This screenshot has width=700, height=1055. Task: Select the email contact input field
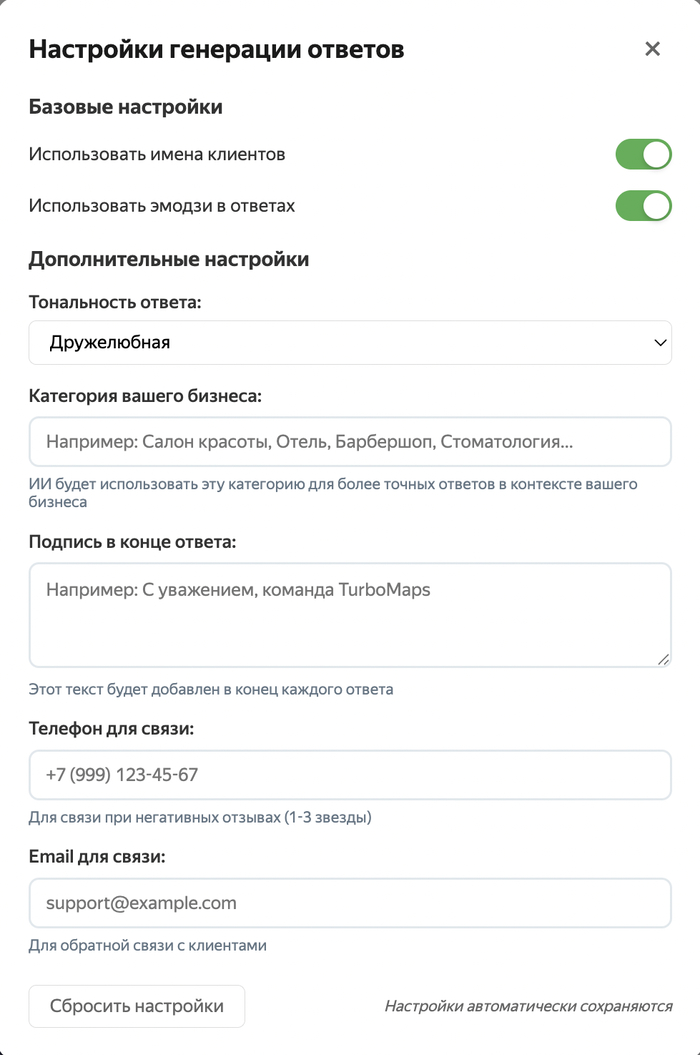click(x=350, y=902)
